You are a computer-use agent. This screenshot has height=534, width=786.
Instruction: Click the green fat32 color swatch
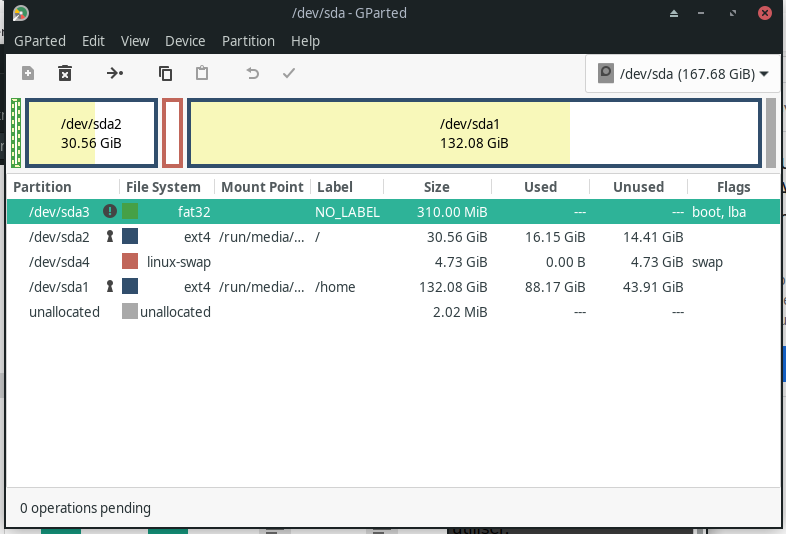pyautogui.click(x=130, y=211)
